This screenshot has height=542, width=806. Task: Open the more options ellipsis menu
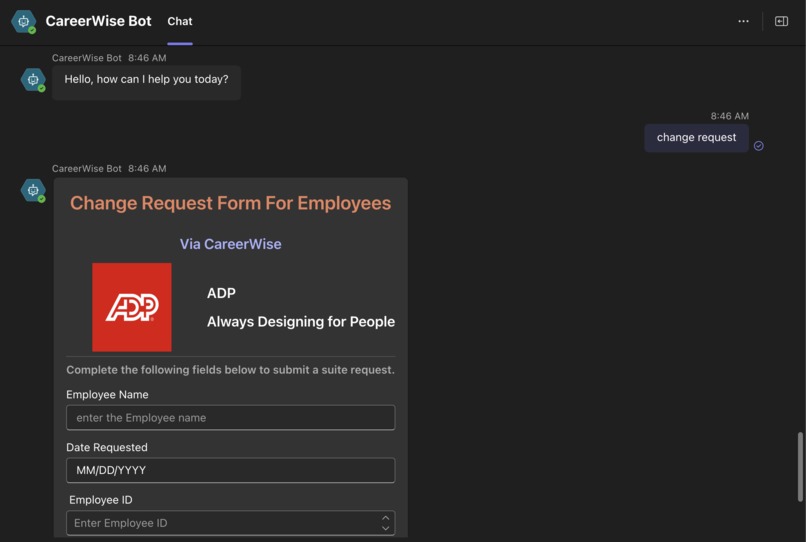pos(743,21)
